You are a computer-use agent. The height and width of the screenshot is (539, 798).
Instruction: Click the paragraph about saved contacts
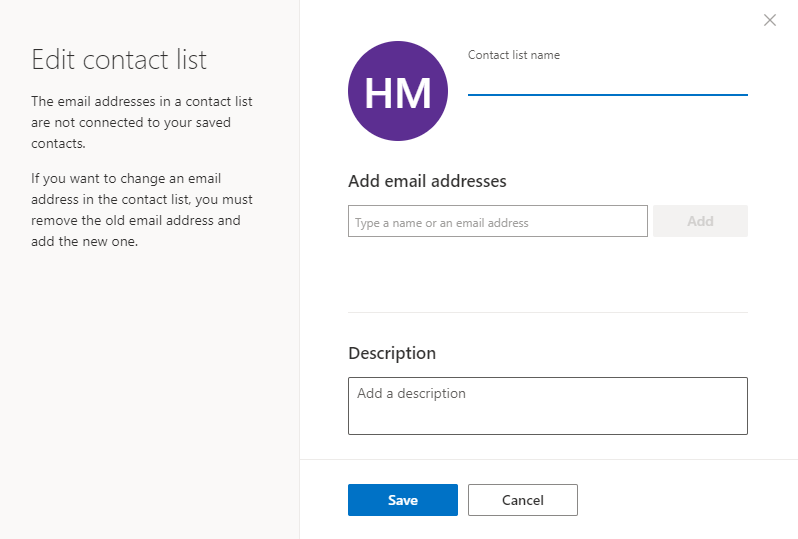141,122
